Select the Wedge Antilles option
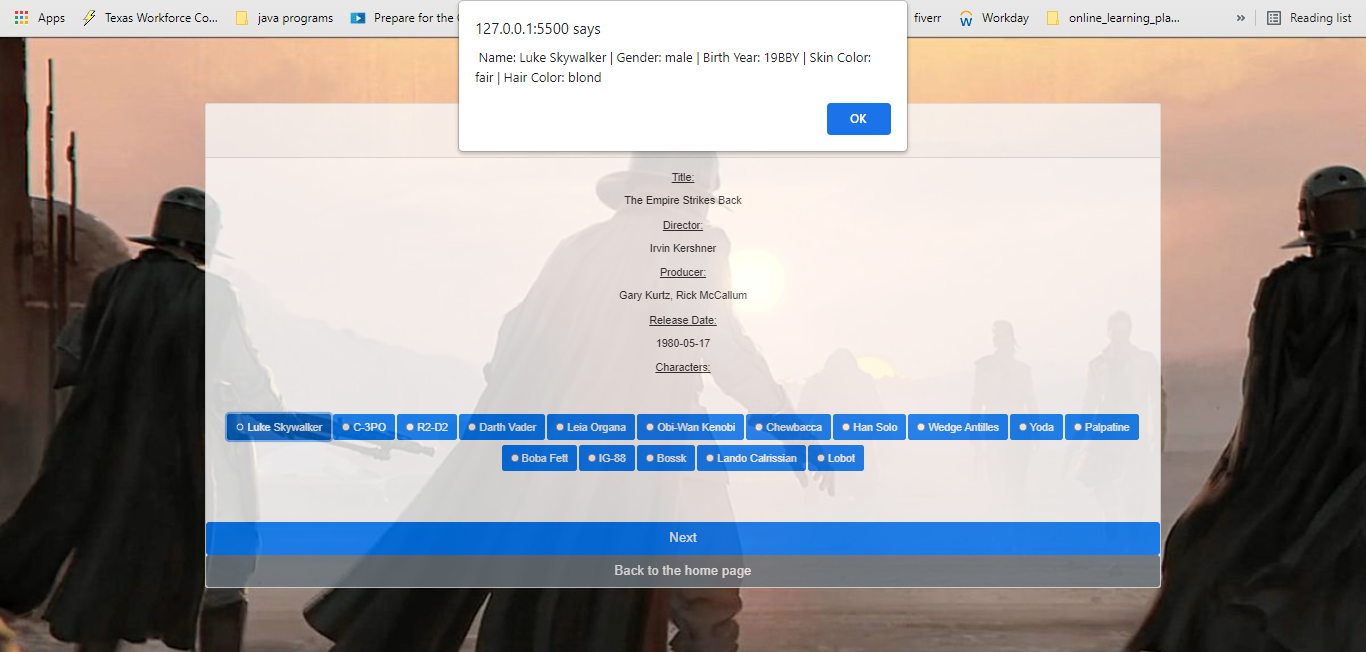This screenshot has width=1366, height=652. [x=958, y=427]
